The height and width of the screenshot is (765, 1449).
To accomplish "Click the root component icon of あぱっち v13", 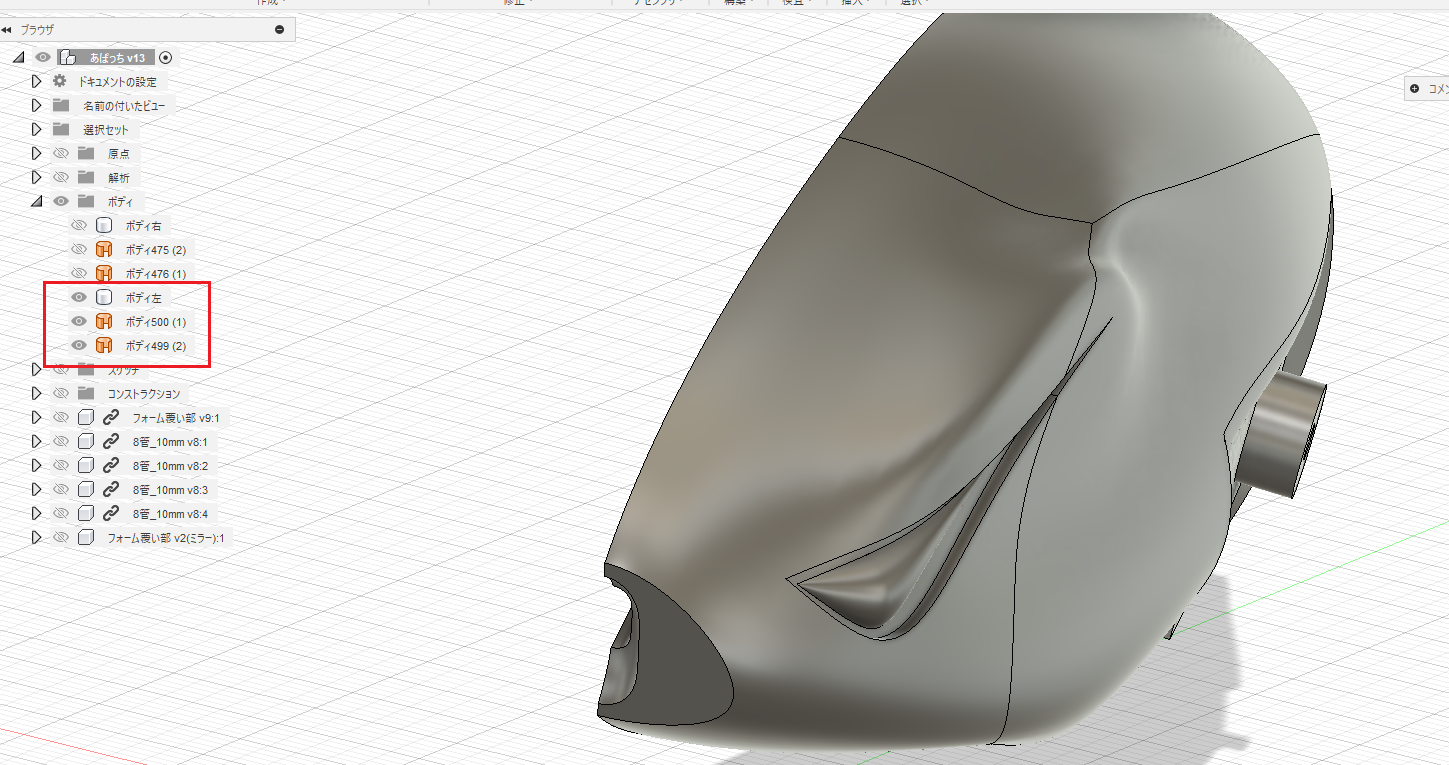I will pyautogui.click(x=68, y=58).
